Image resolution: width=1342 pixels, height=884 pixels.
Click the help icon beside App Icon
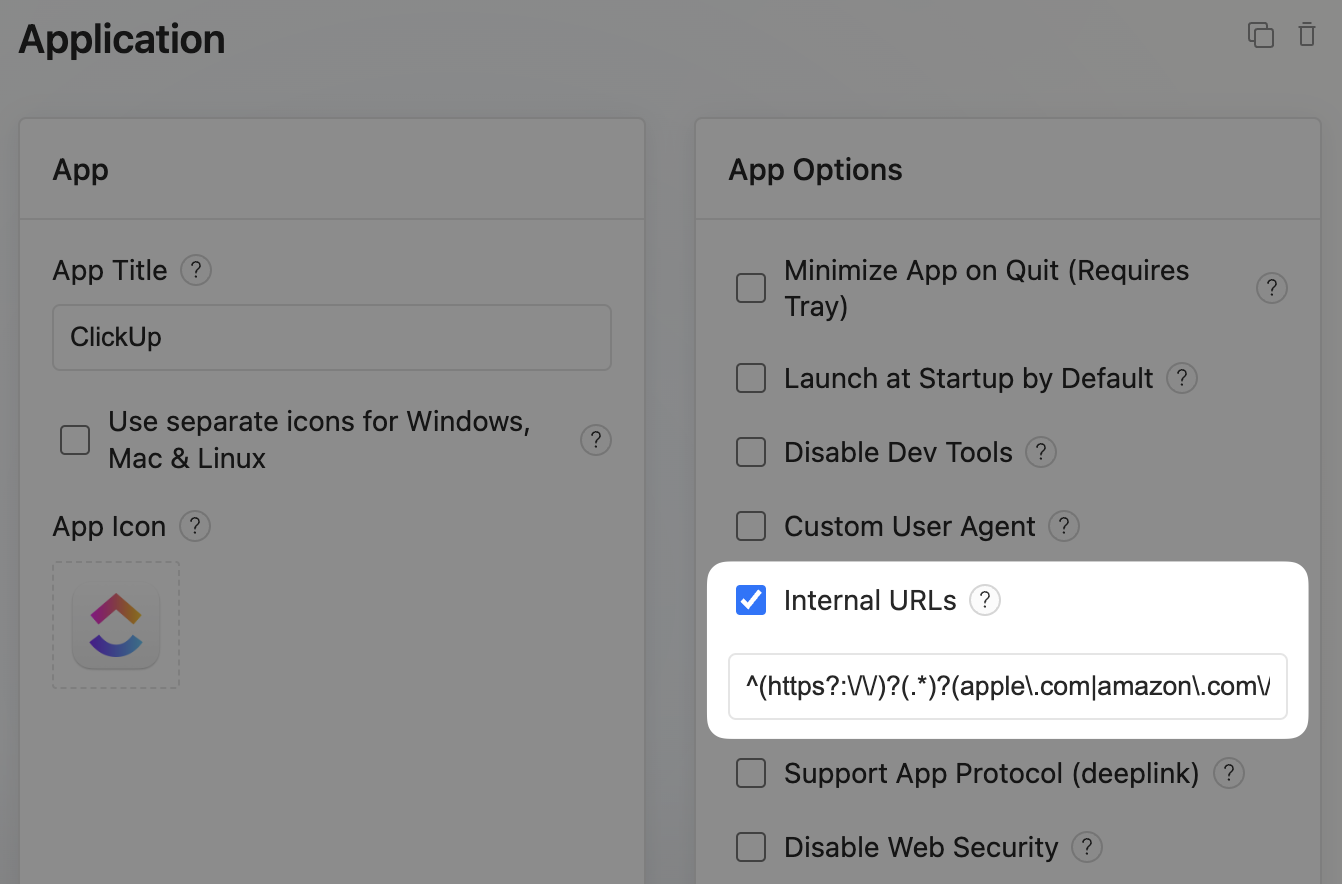click(x=196, y=526)
